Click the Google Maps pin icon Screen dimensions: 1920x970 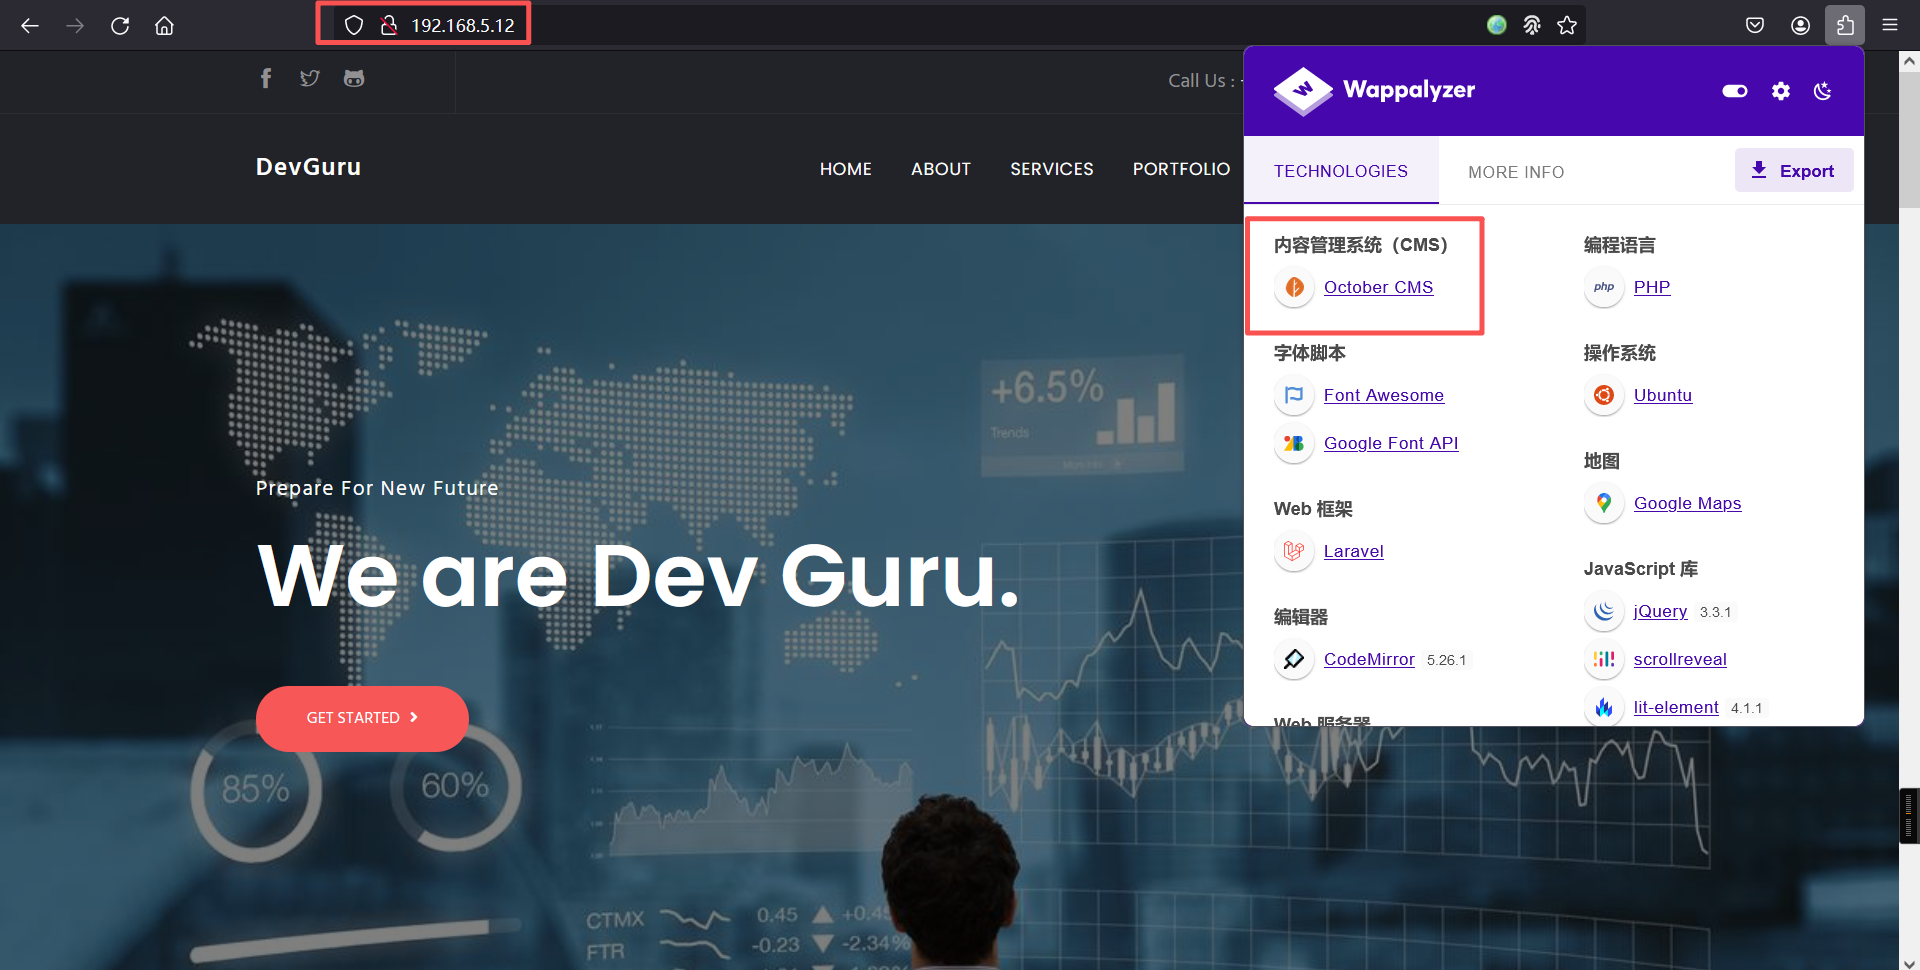tap(1604, 503)
